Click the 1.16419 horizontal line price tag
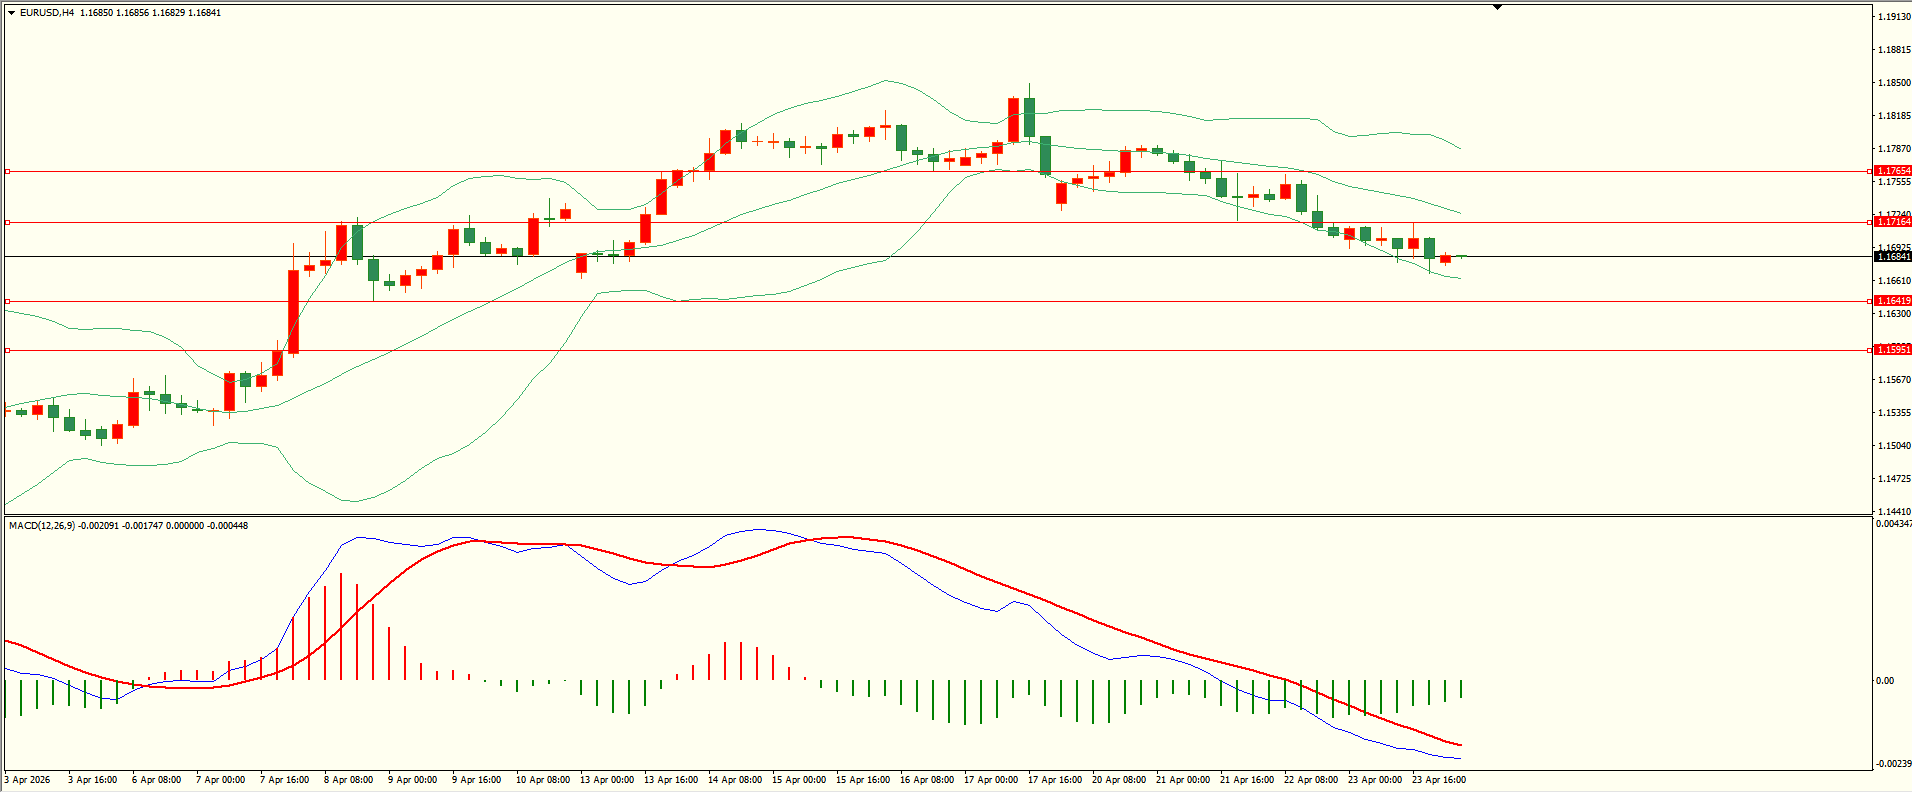Viewport: 1912px width, 793px height. [1892, 301]
